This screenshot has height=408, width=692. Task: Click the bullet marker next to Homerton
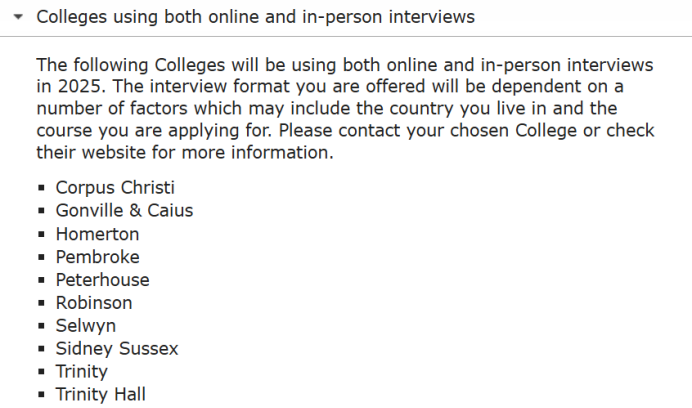(42, 234)
